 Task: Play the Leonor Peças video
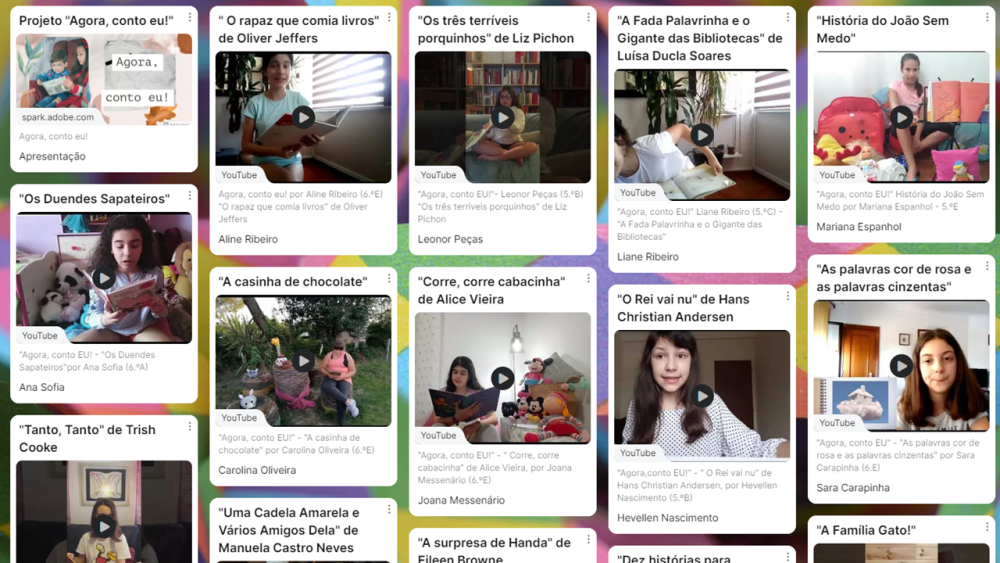[503, 117]
